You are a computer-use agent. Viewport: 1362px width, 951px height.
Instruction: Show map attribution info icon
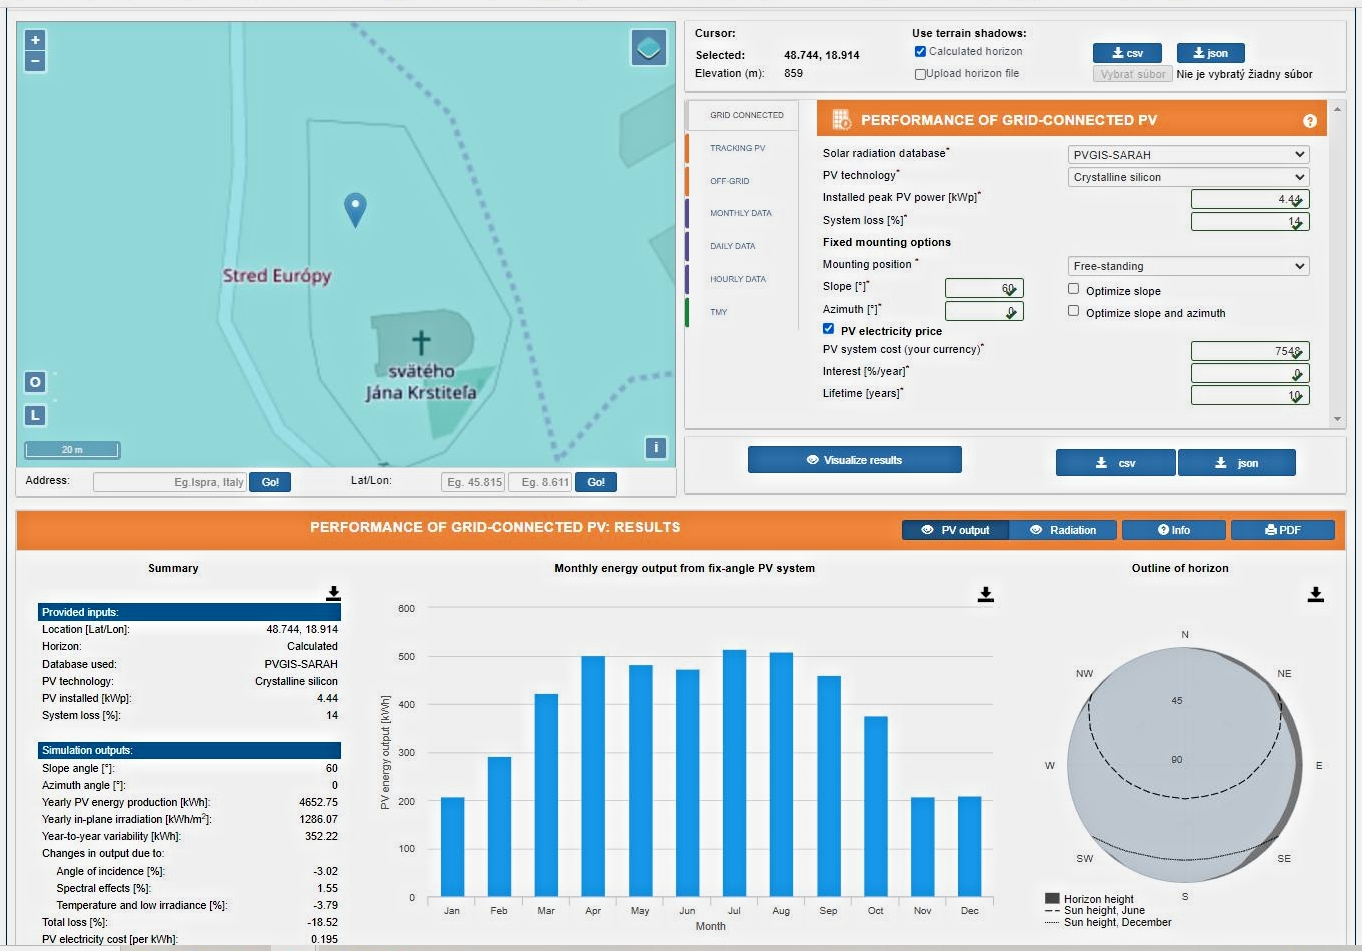point(656,447)
